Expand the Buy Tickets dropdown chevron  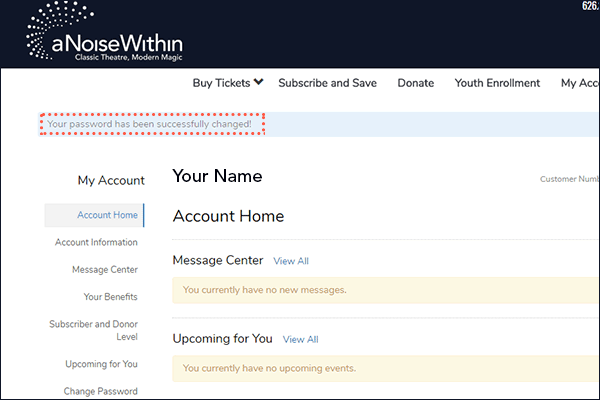tap(258, 82)
